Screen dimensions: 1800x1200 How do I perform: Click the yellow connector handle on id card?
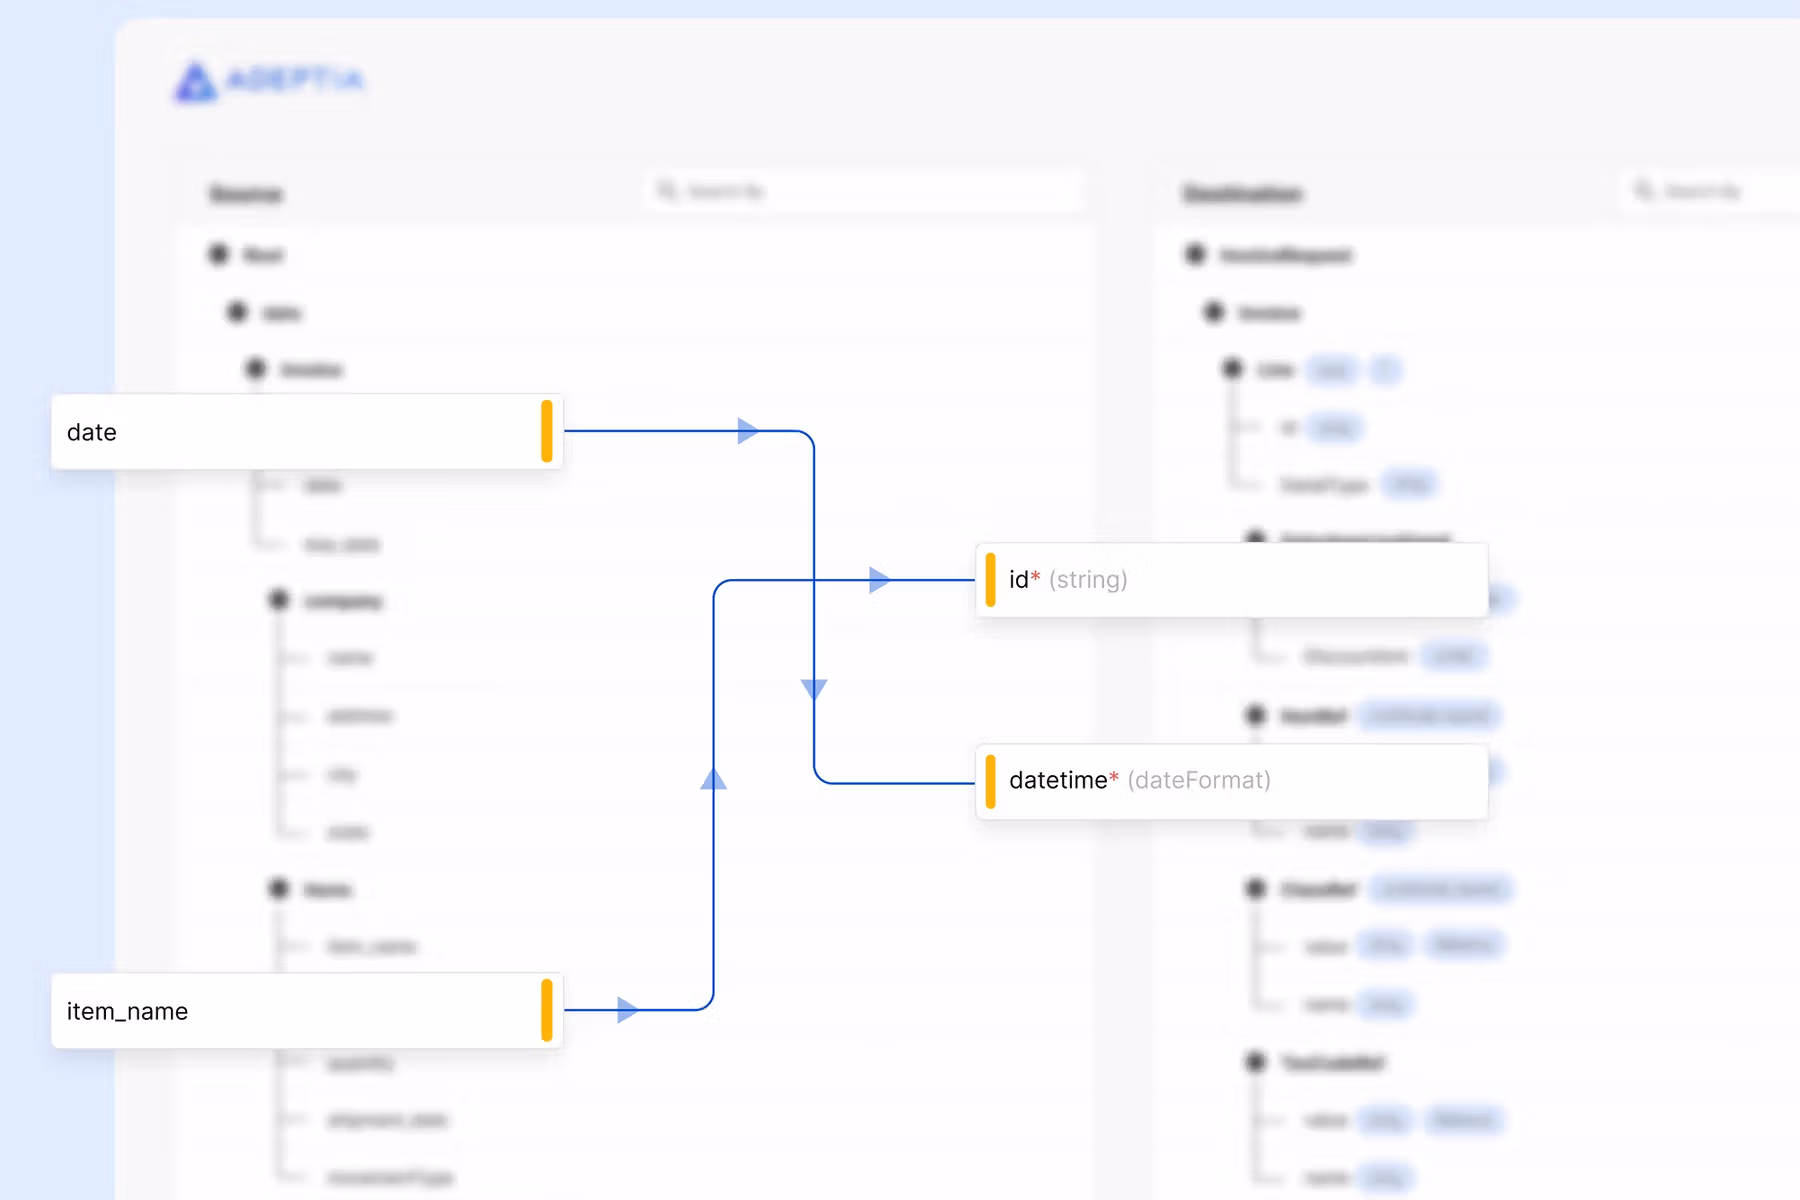pyautogui.click(x=990, y=580)
